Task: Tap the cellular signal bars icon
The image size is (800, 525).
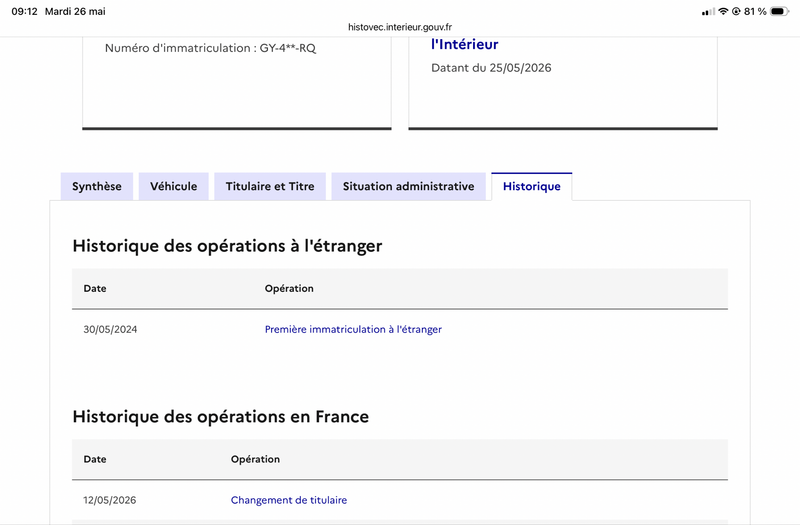Action: tap(708, 12)
